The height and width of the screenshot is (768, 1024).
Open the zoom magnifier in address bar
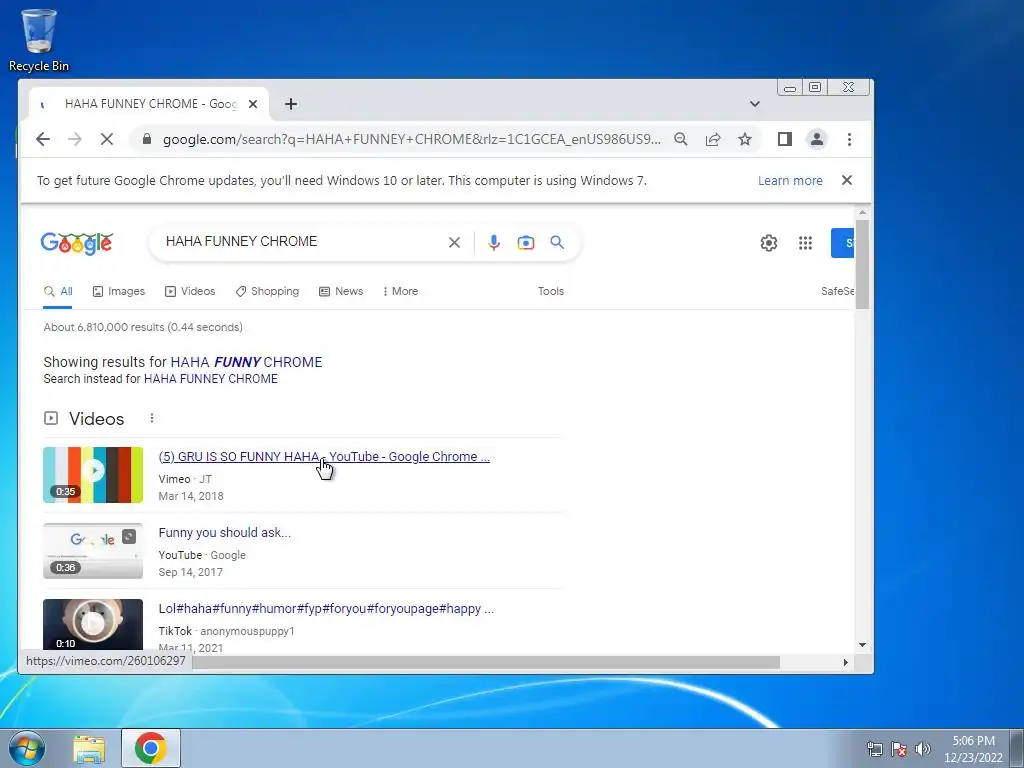[x=680, y=139]
